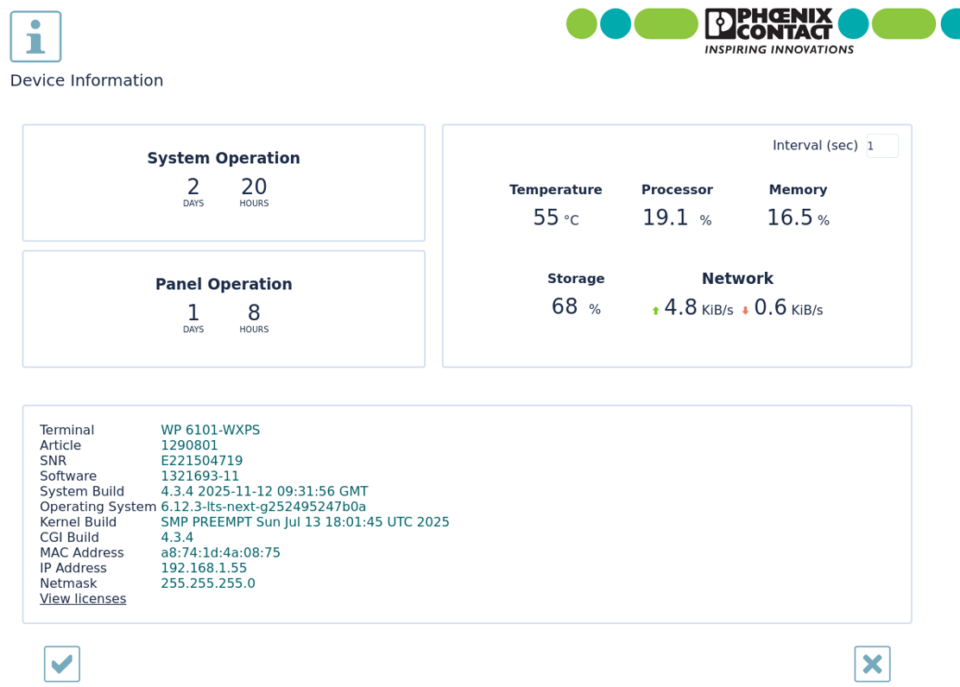Select the SNR value E221504719
The image size is (960, 687).
coord(201,461)
